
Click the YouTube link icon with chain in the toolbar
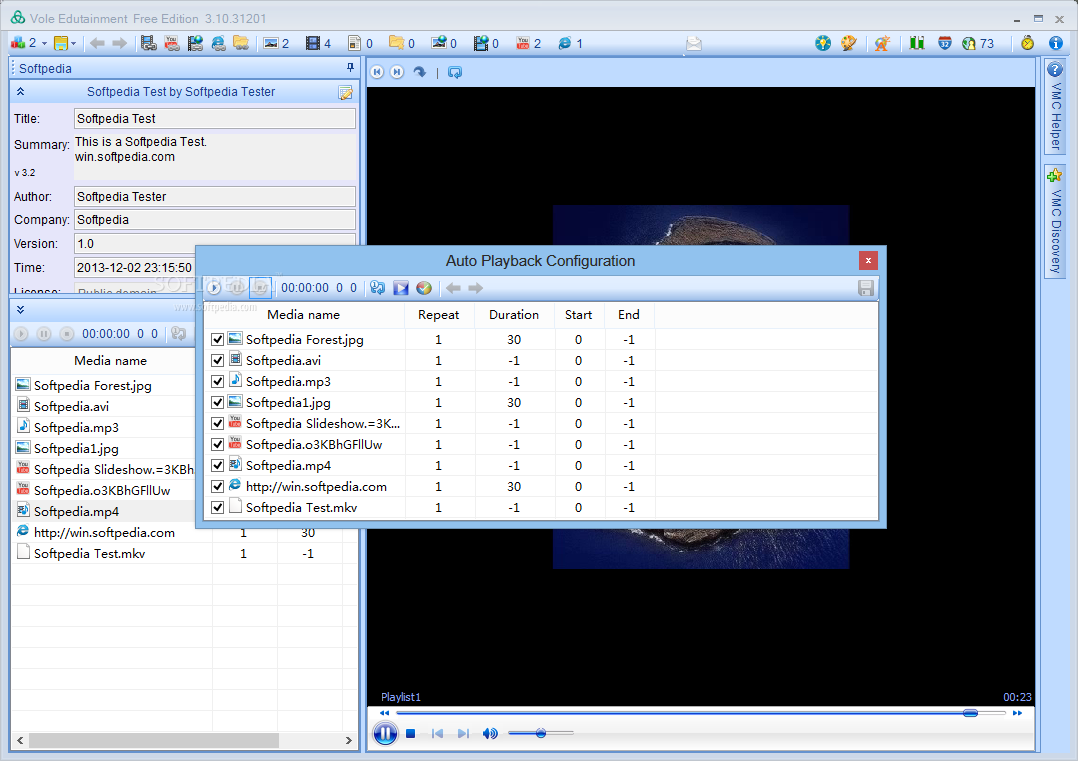point(172,43)
